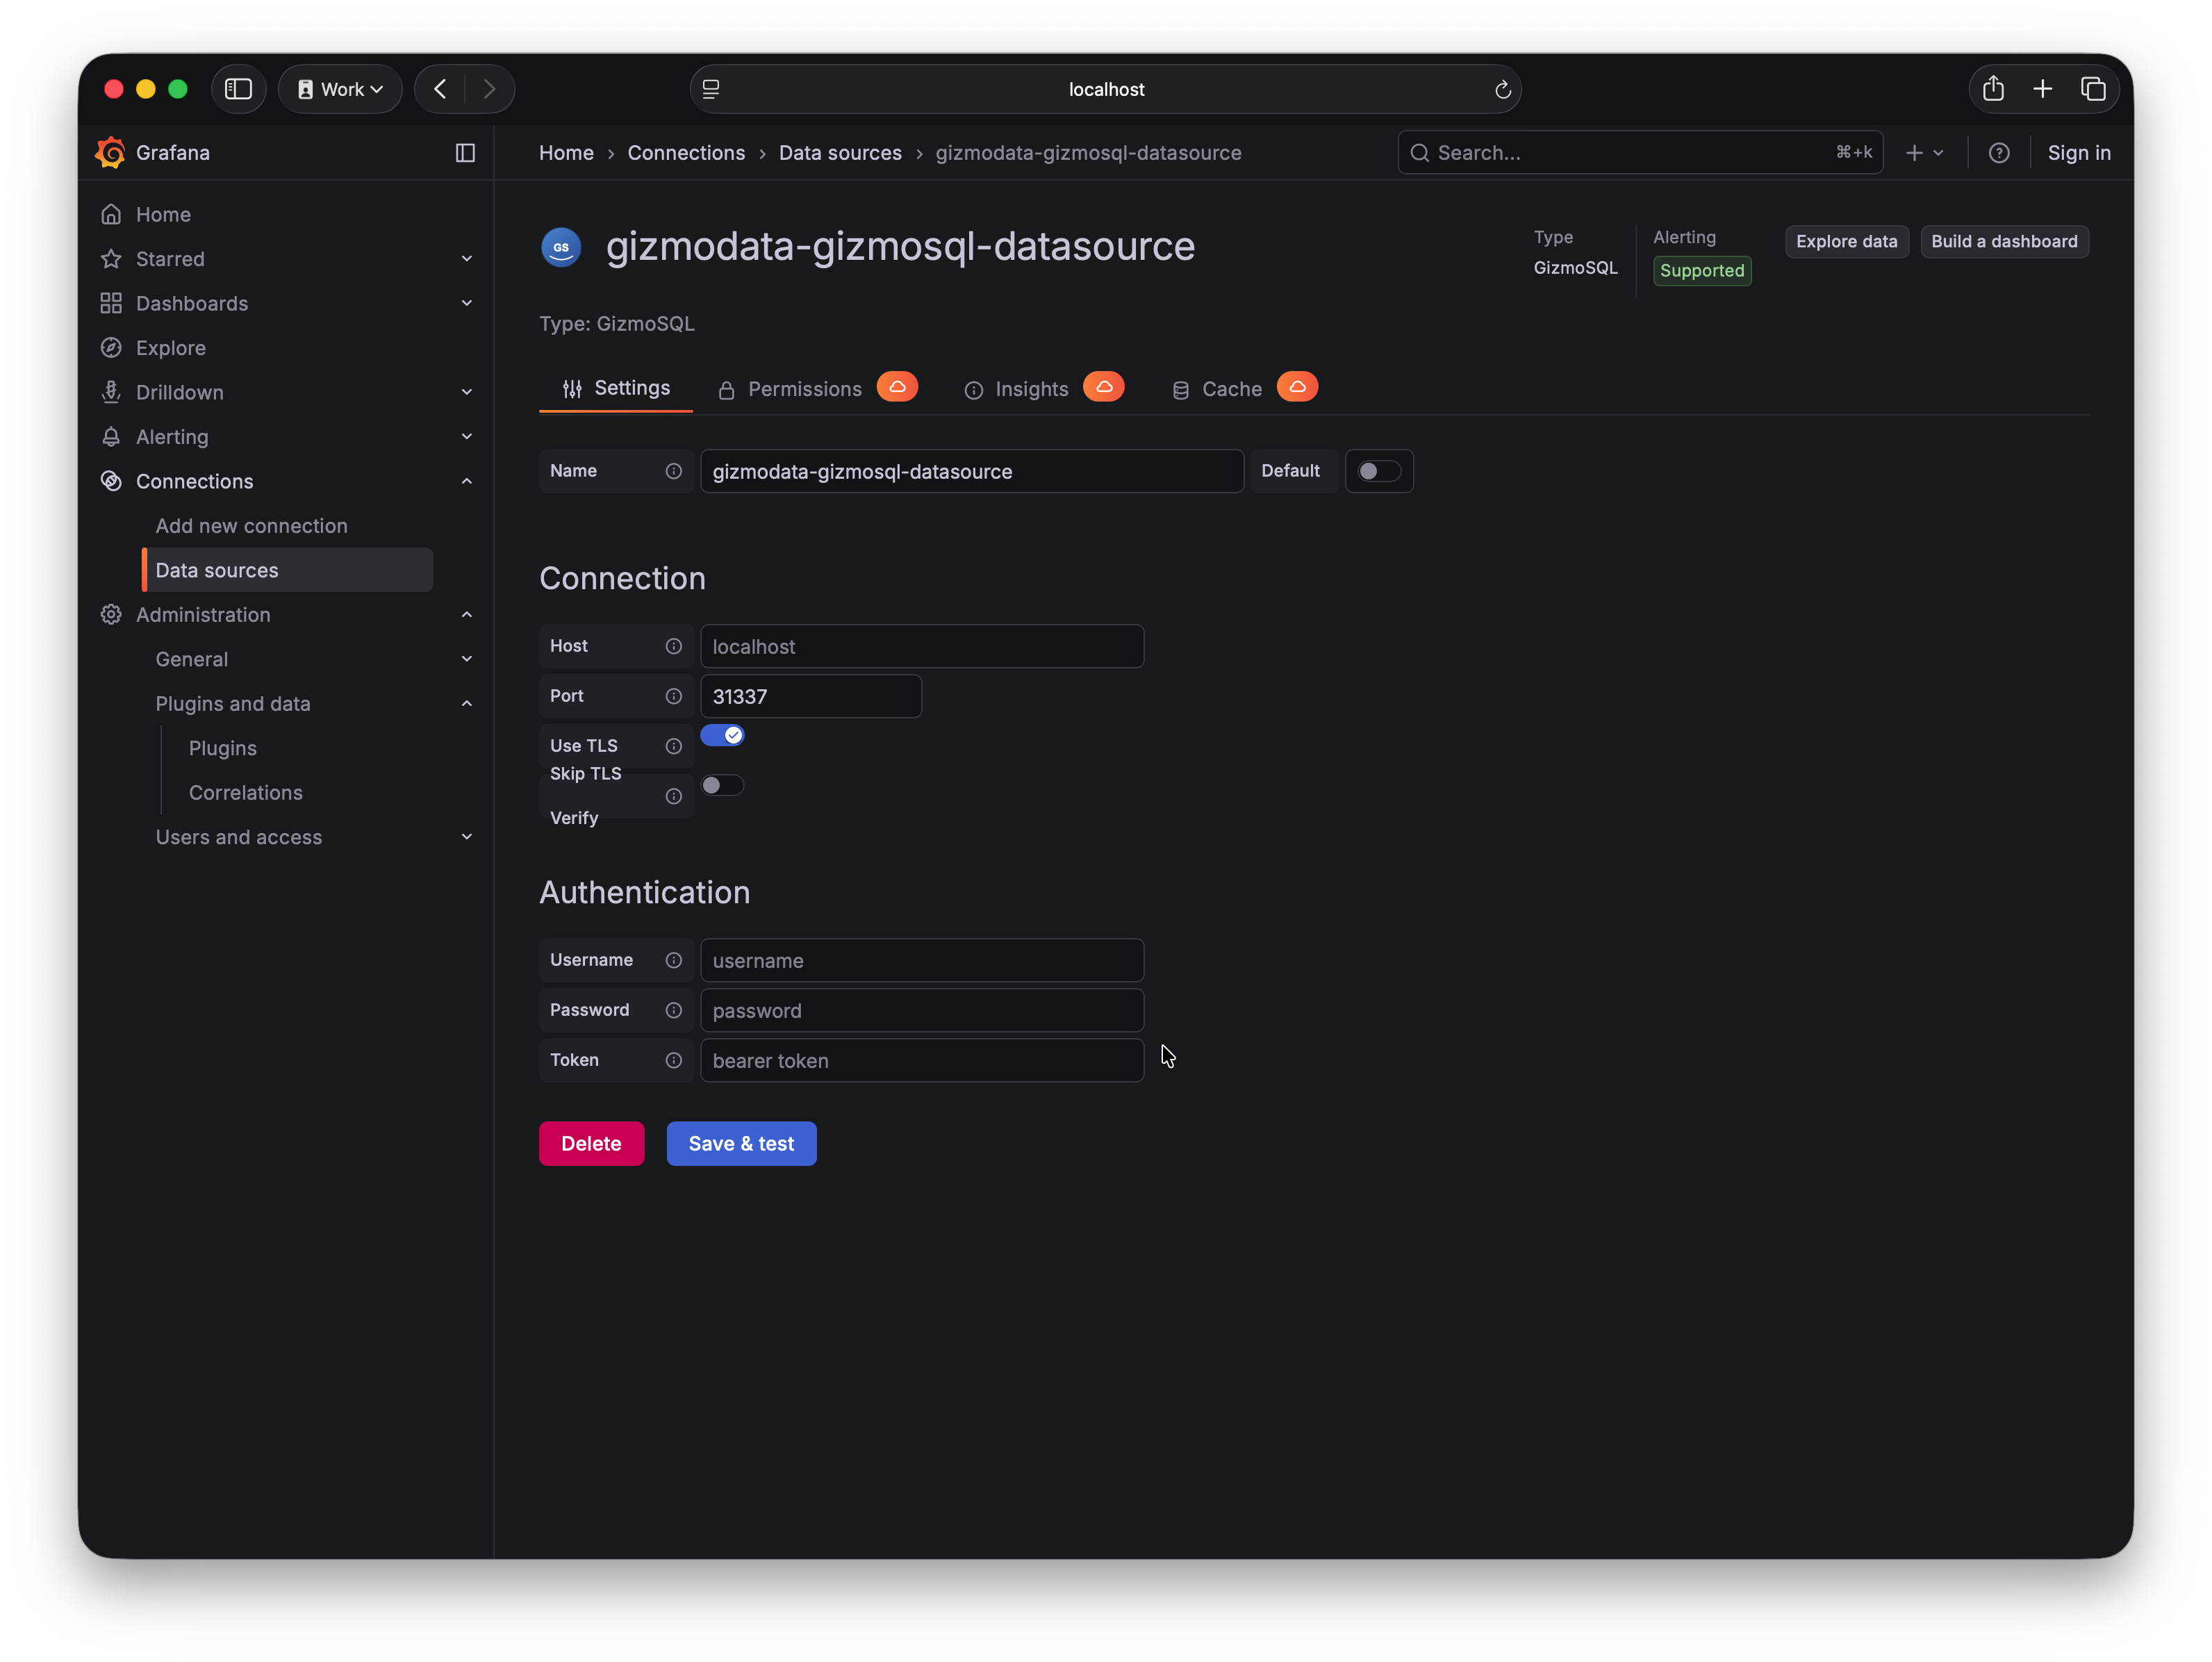Screen dimensions: 2212x1662
Task: Go to Home in the breadcrumb
Action: click(x=566, y=152)
